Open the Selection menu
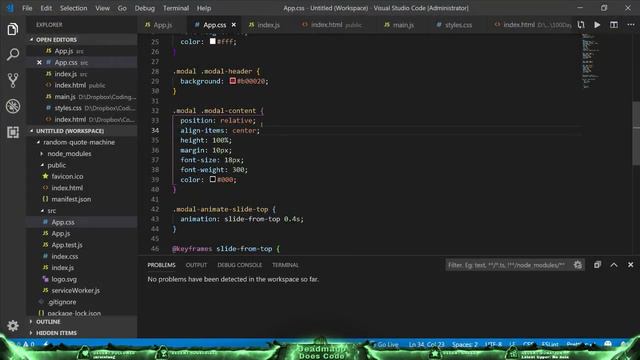The image size is (640, 360). point(73,8)
